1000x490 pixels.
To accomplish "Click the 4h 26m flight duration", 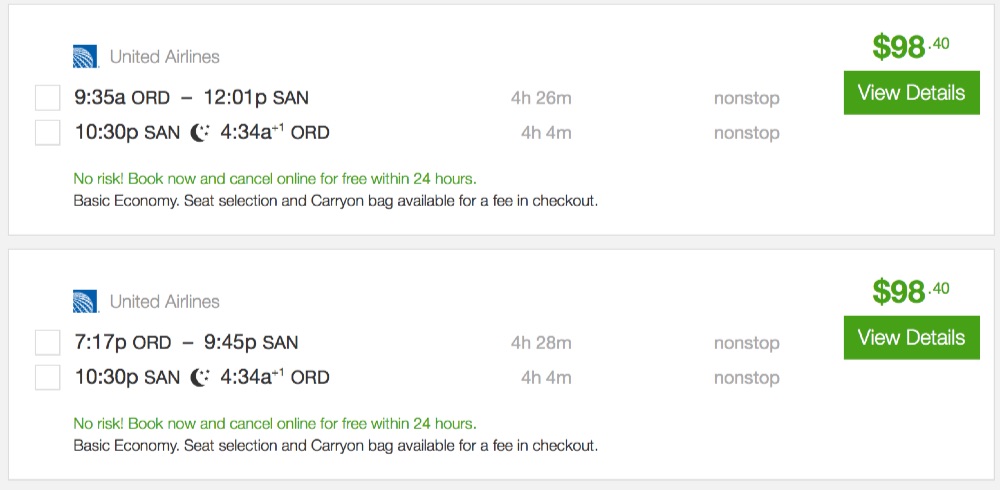I will pos(541,98).
